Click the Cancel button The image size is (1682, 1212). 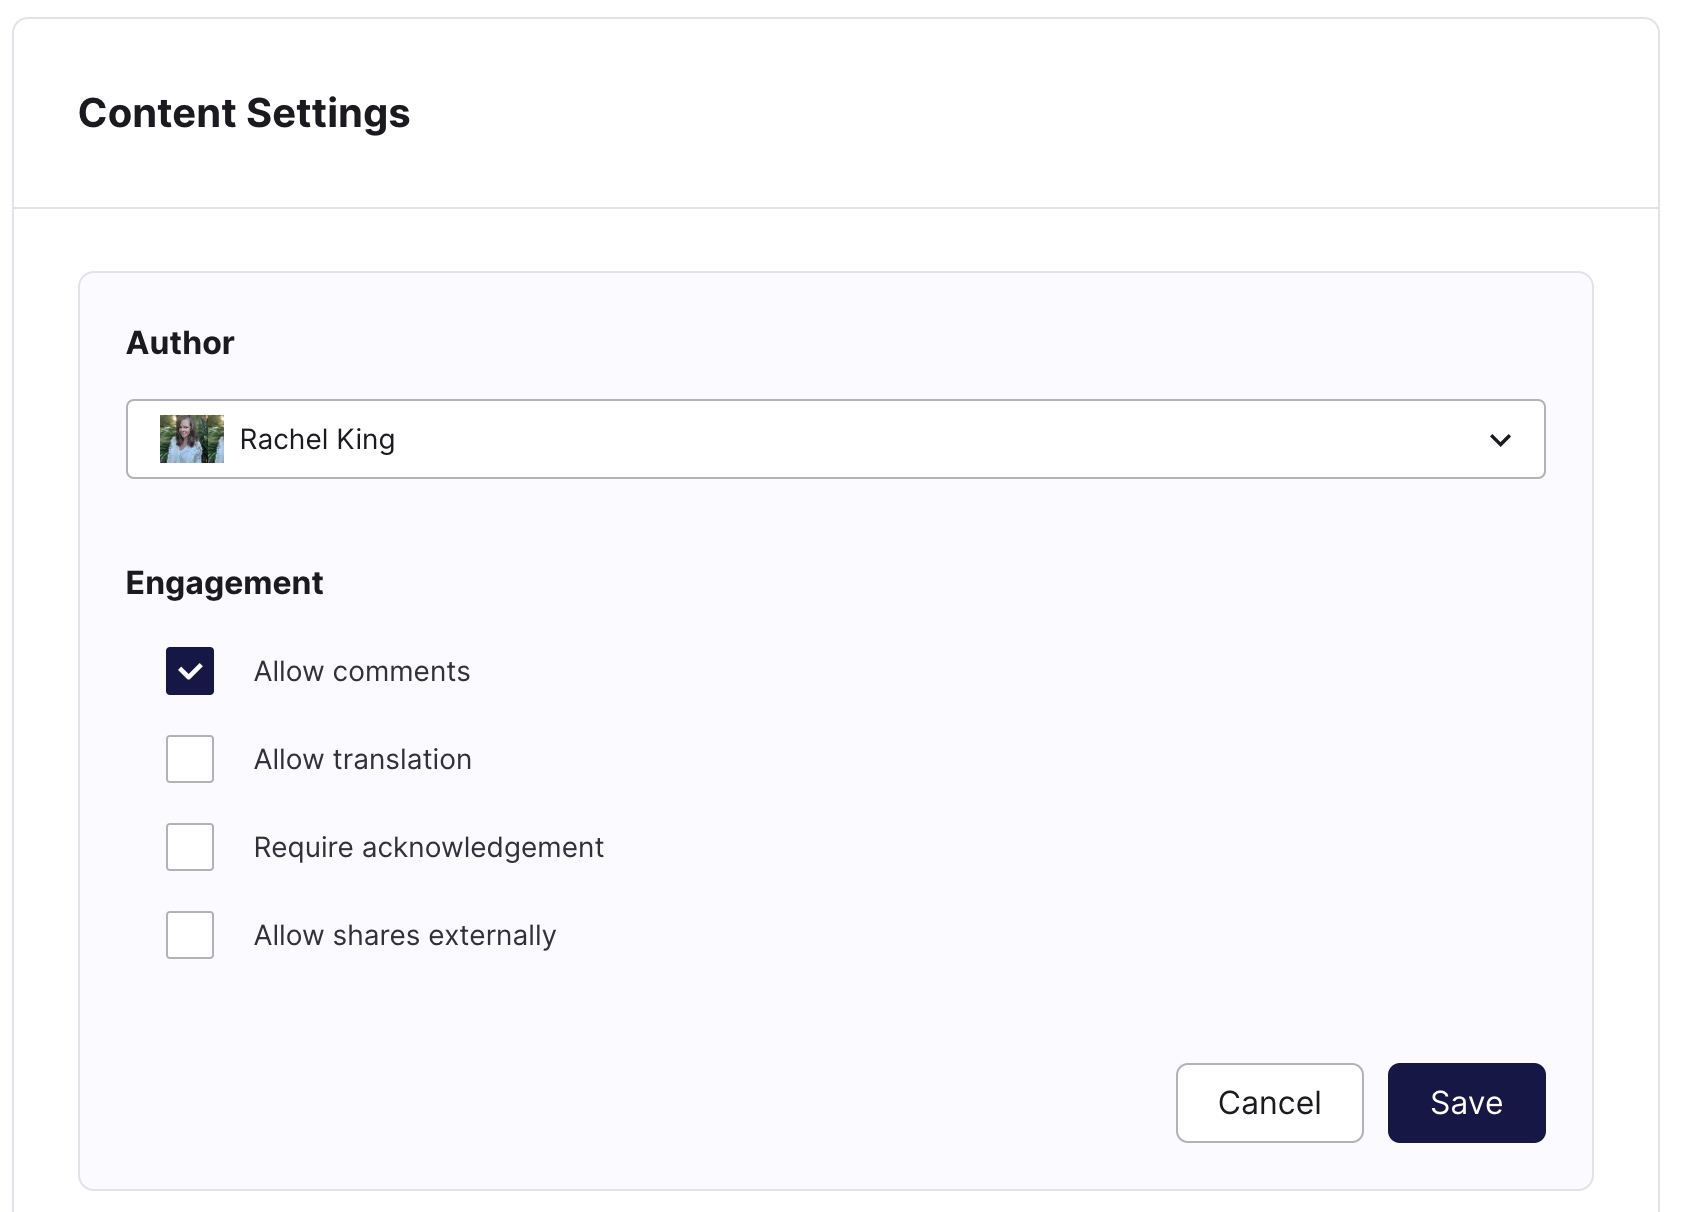[1270, 1103]
